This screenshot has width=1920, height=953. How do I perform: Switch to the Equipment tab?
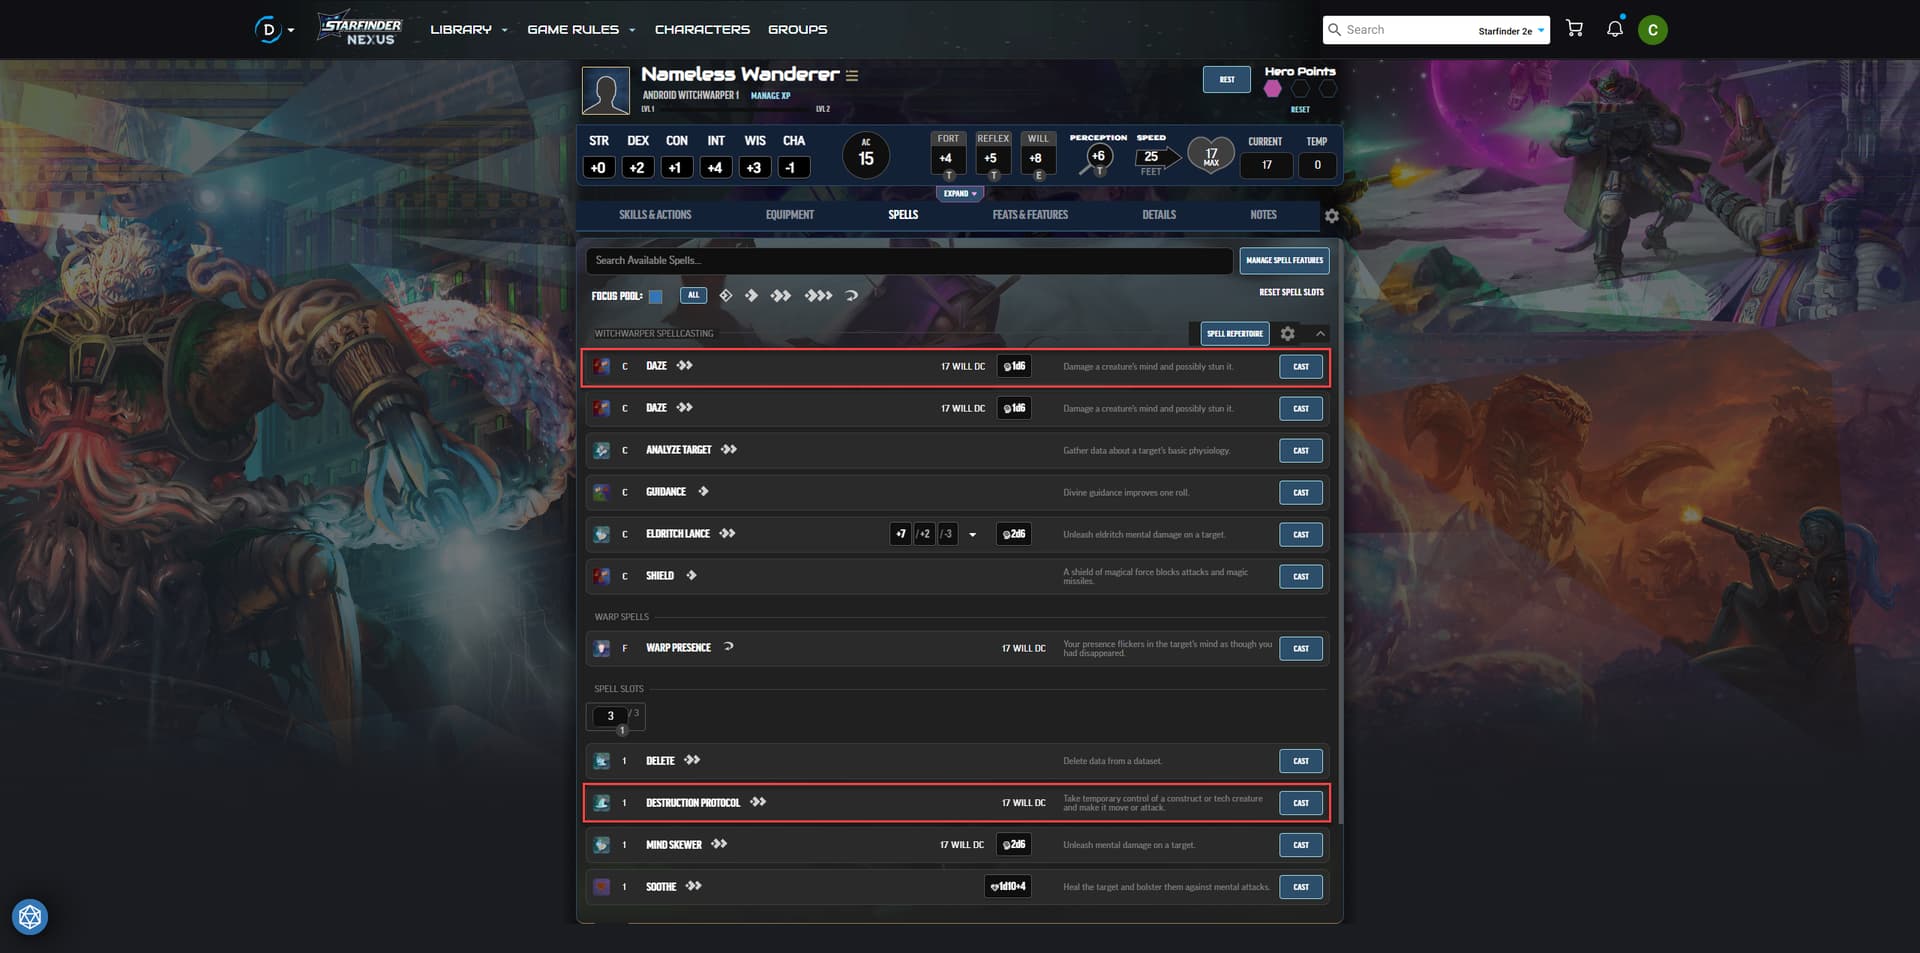[x=789, y=215]
